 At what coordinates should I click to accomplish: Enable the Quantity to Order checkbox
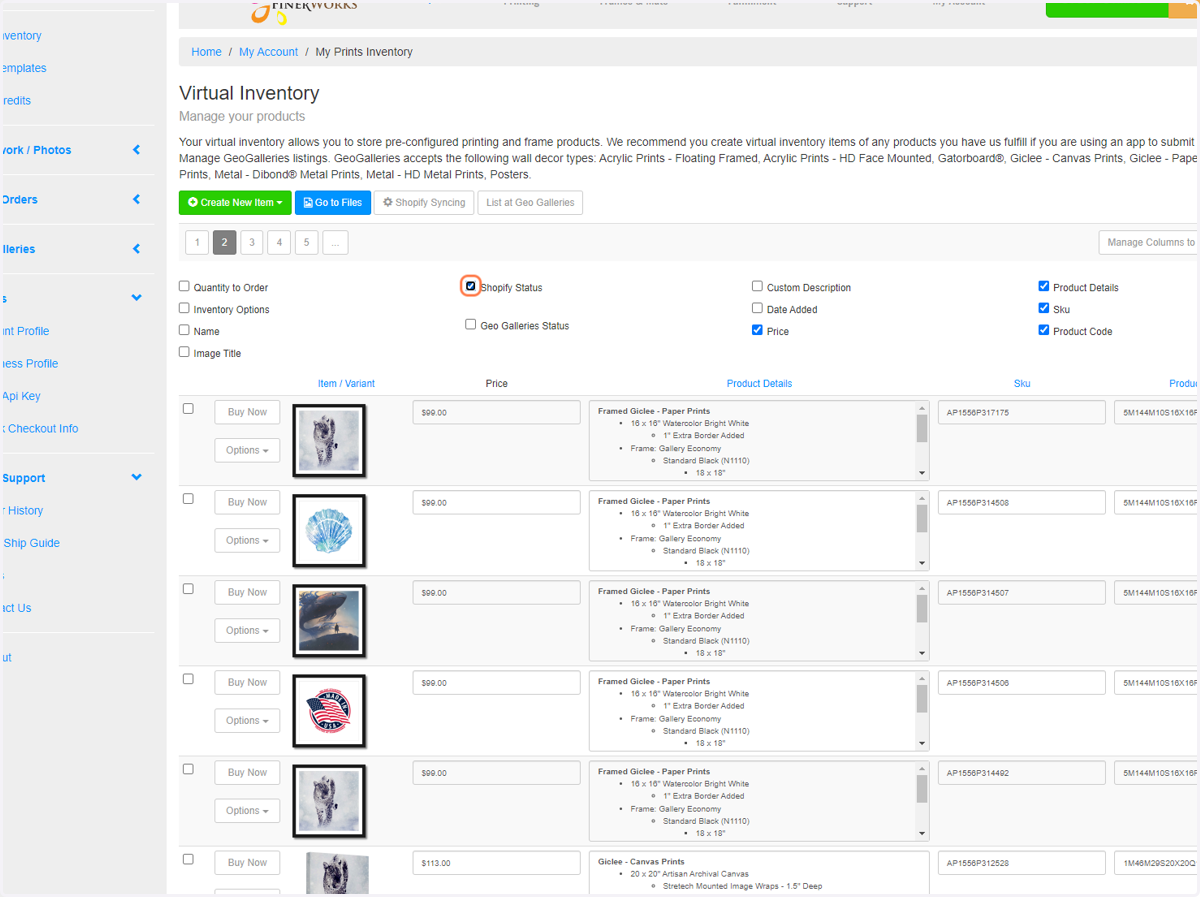pos(184,286)
